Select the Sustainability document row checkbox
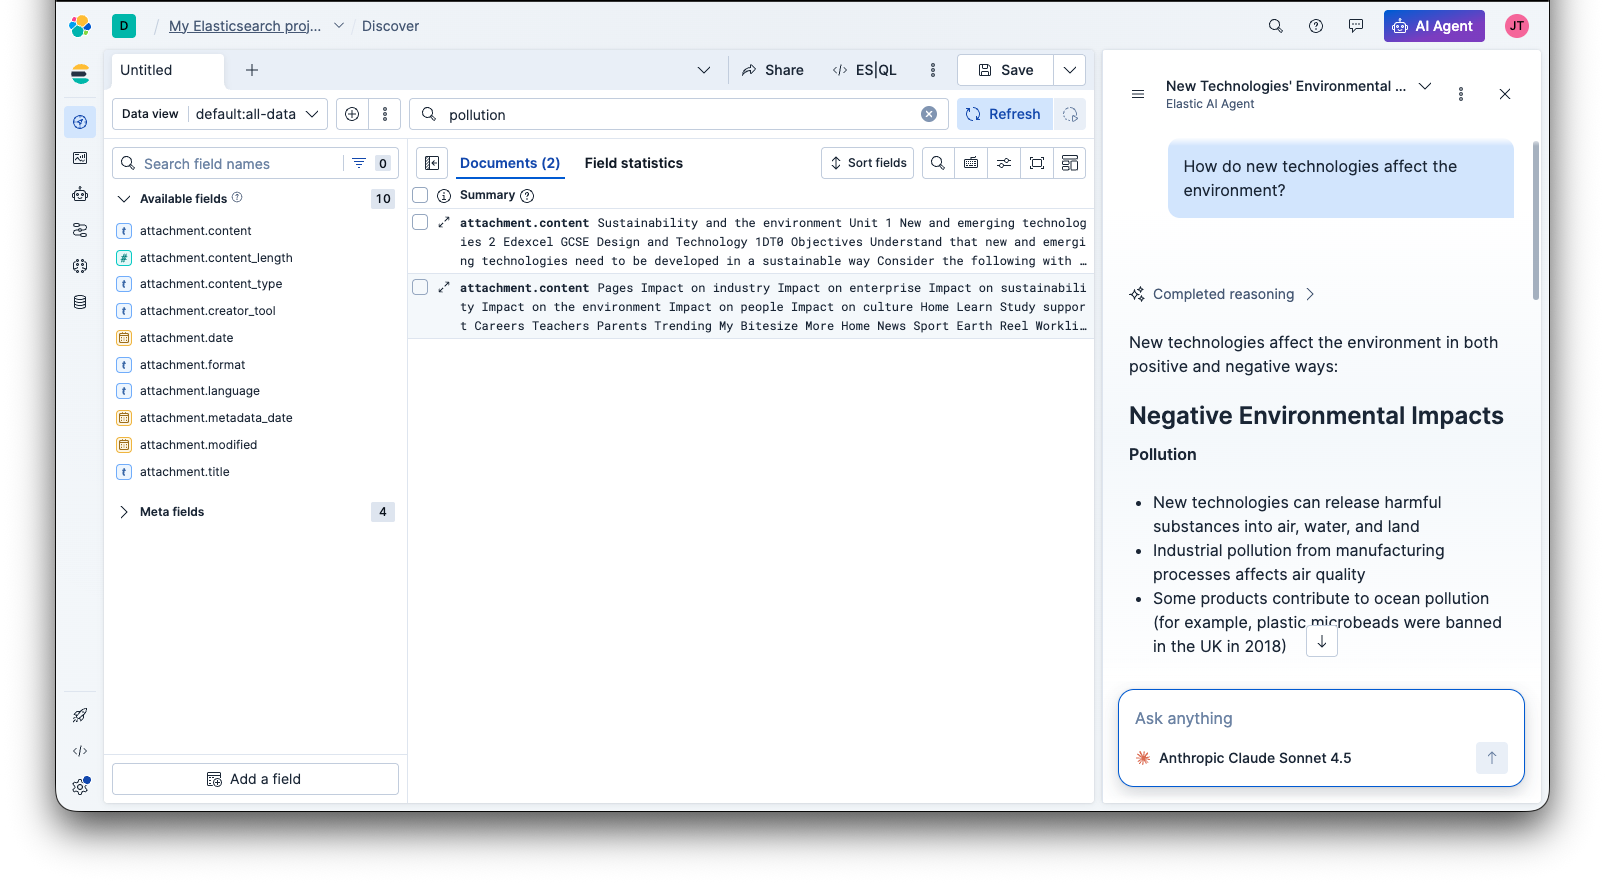Screen dimensions: 1605x885 coord(420,222)
